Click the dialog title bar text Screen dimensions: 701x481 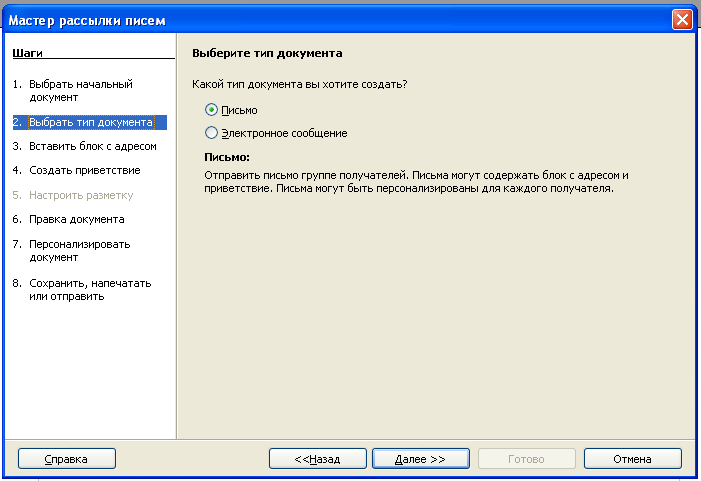pos(87,21)
